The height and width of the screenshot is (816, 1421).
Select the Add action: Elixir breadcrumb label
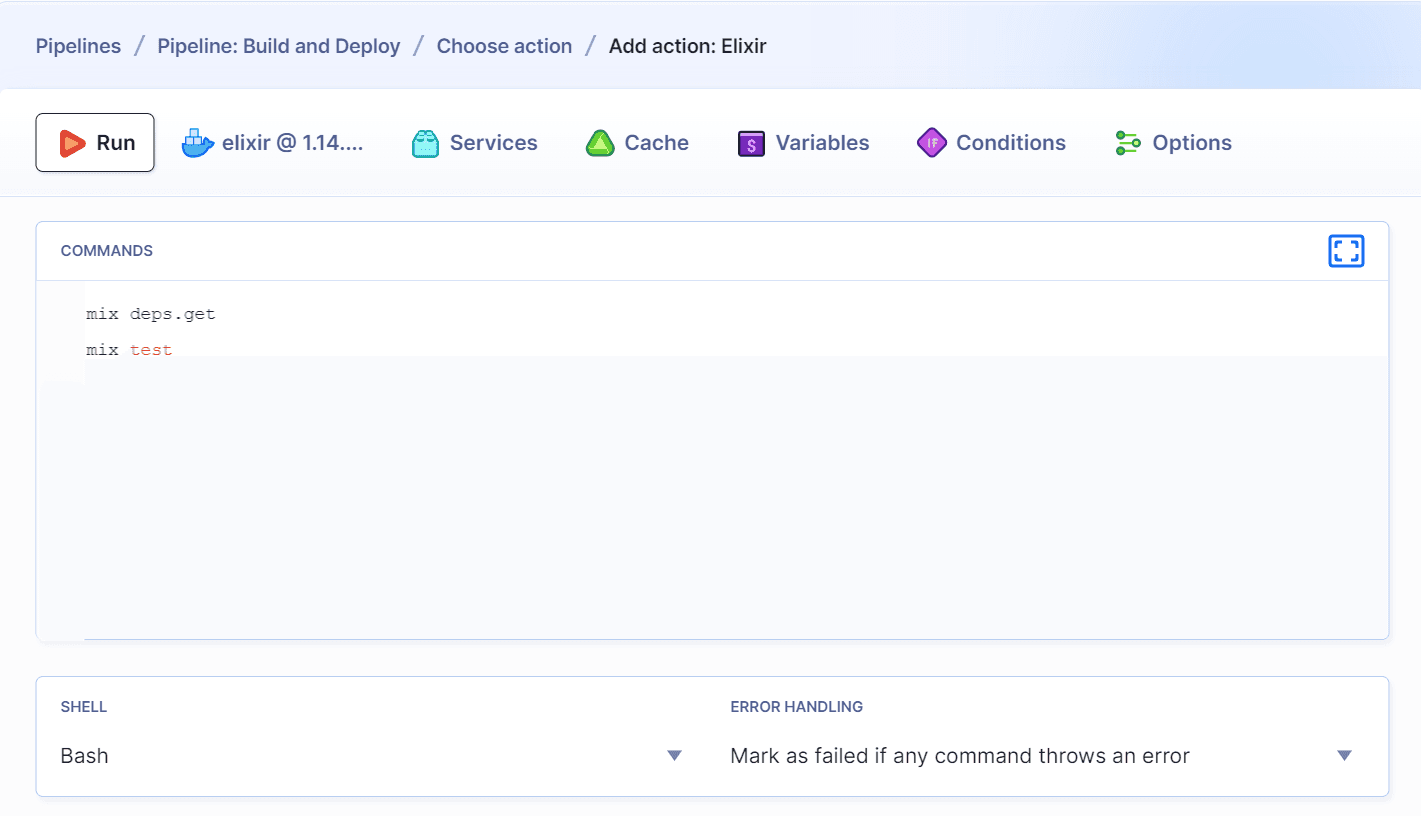pos(687,45)
